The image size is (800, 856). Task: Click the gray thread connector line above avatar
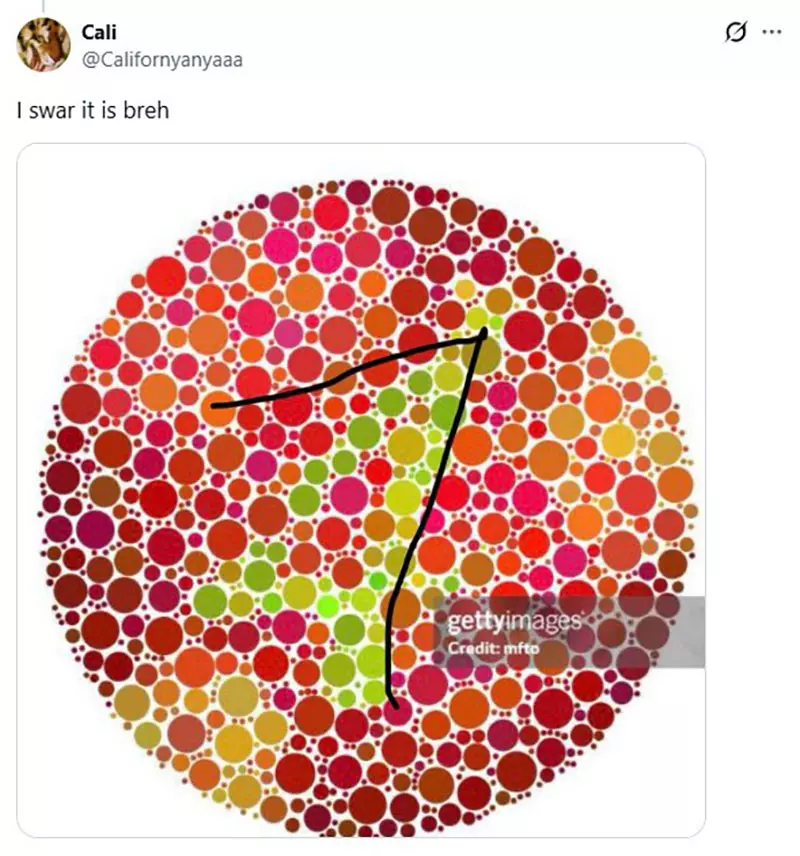(x=43, y=6)
